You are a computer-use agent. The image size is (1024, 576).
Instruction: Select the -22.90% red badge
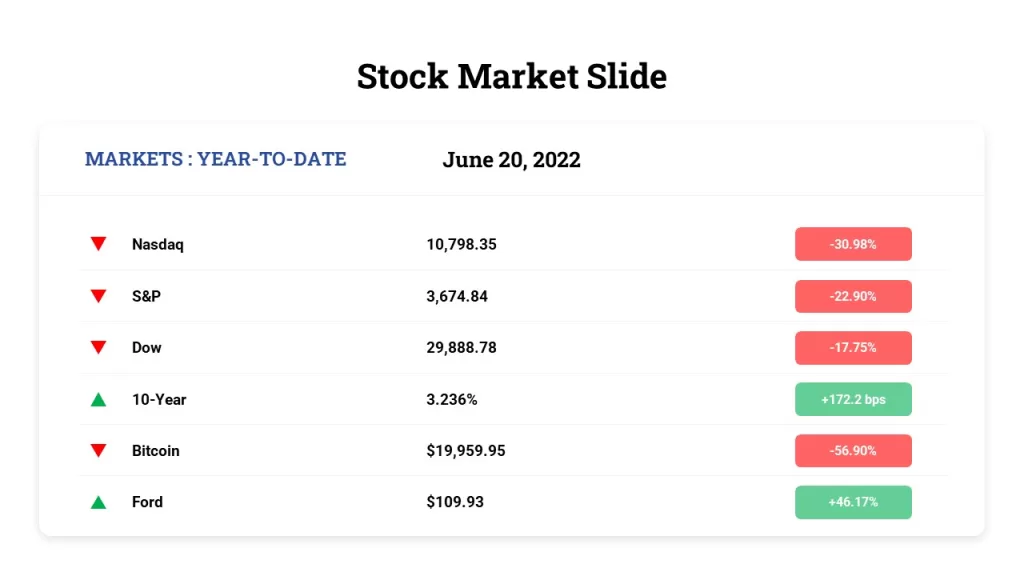pos(853,296)
